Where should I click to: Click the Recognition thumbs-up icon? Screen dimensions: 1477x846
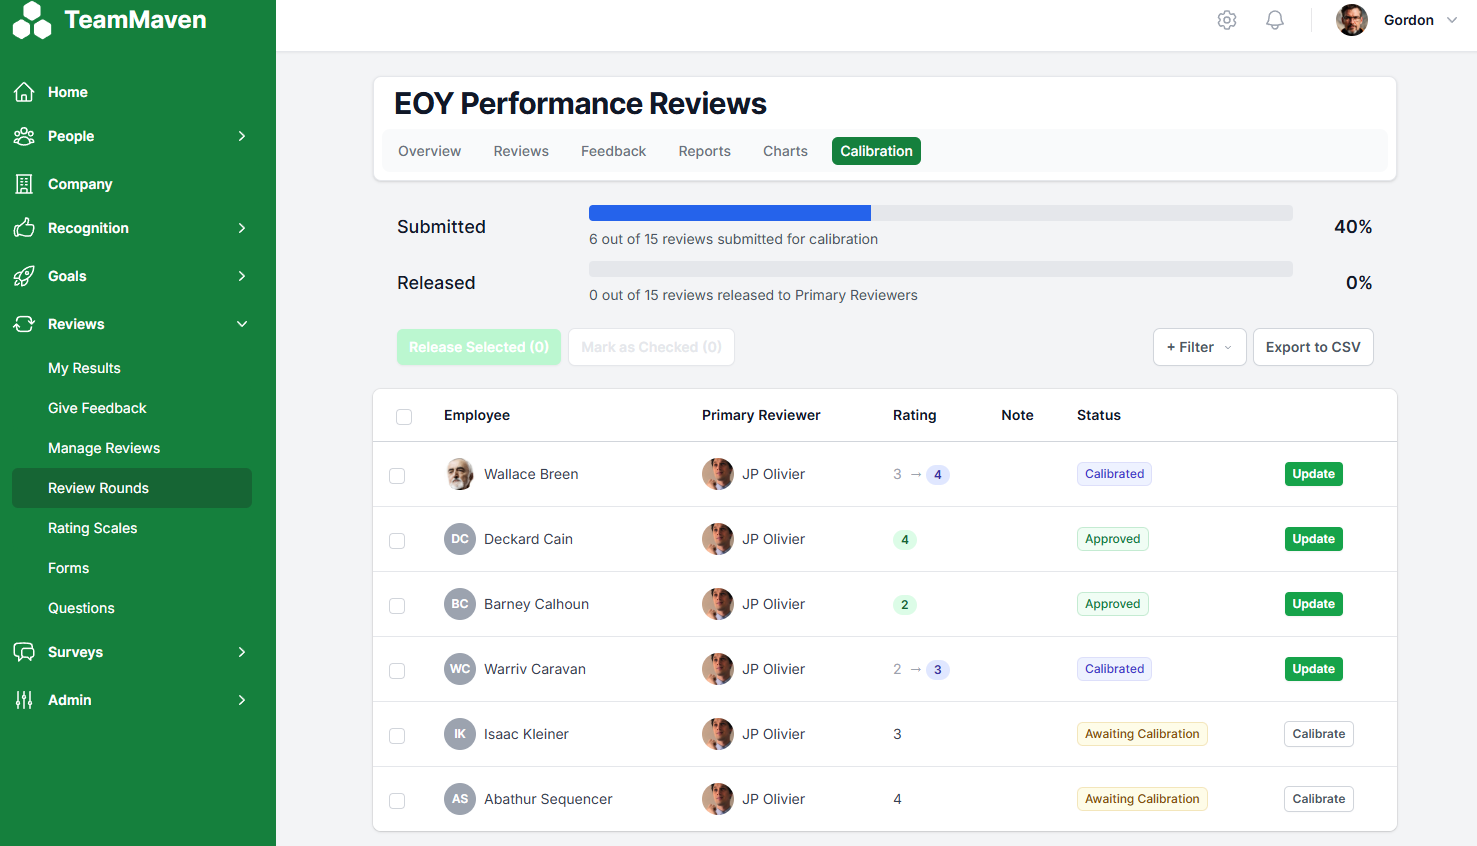pos(24,228)
